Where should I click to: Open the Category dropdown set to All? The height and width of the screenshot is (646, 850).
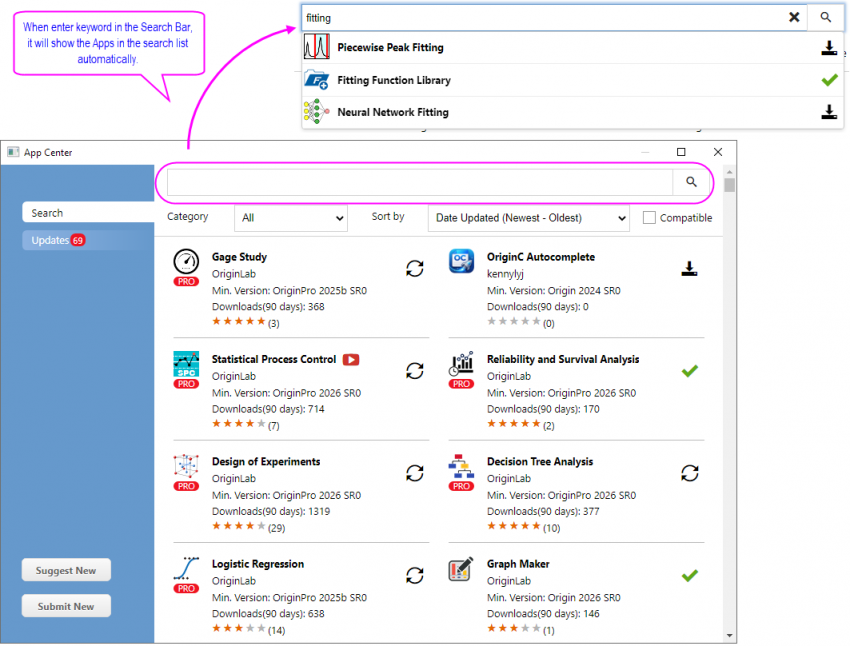pos(291,218)
